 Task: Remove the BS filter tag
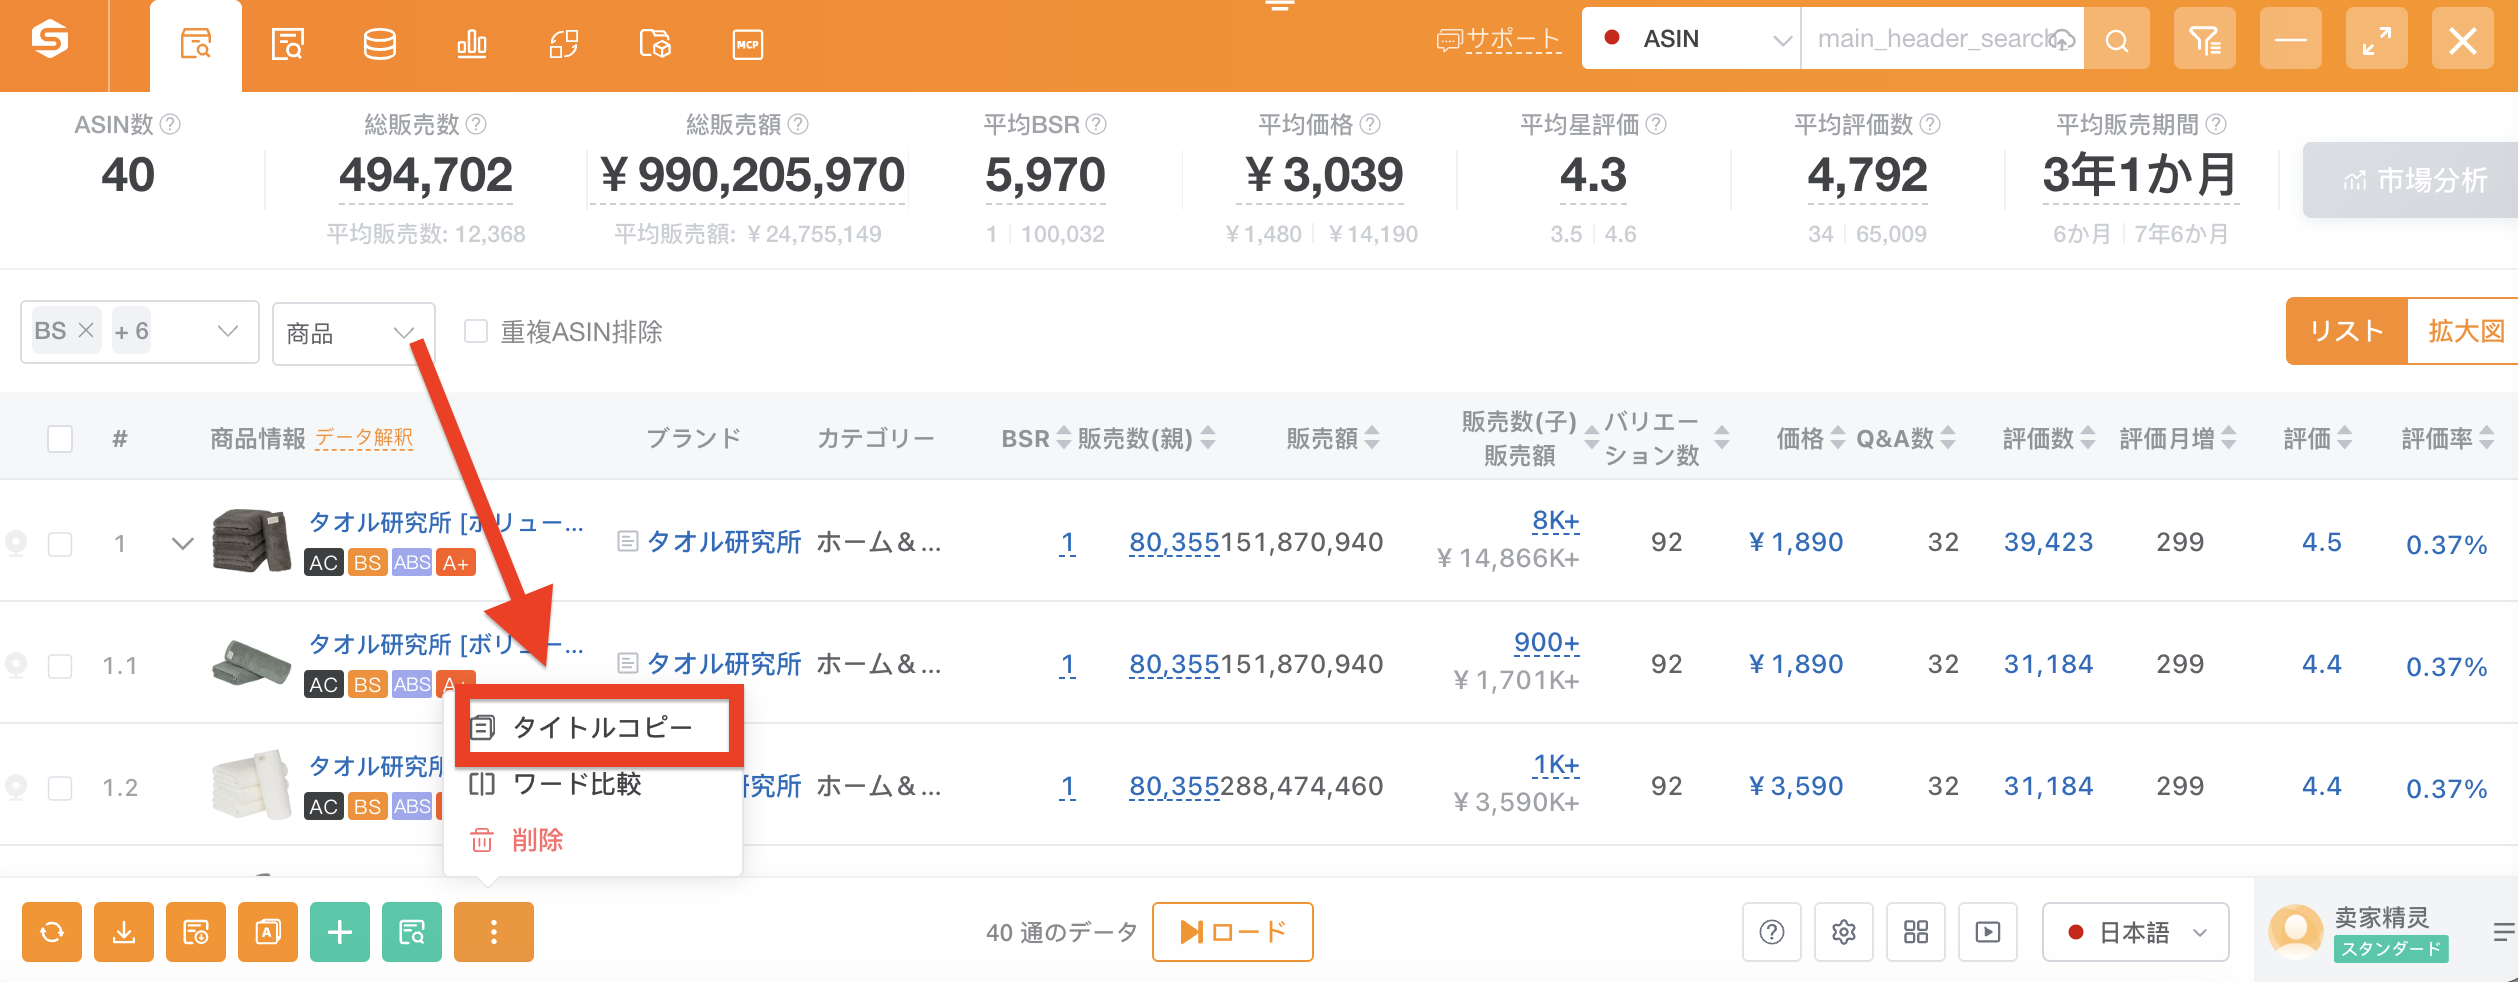[86, 331]
